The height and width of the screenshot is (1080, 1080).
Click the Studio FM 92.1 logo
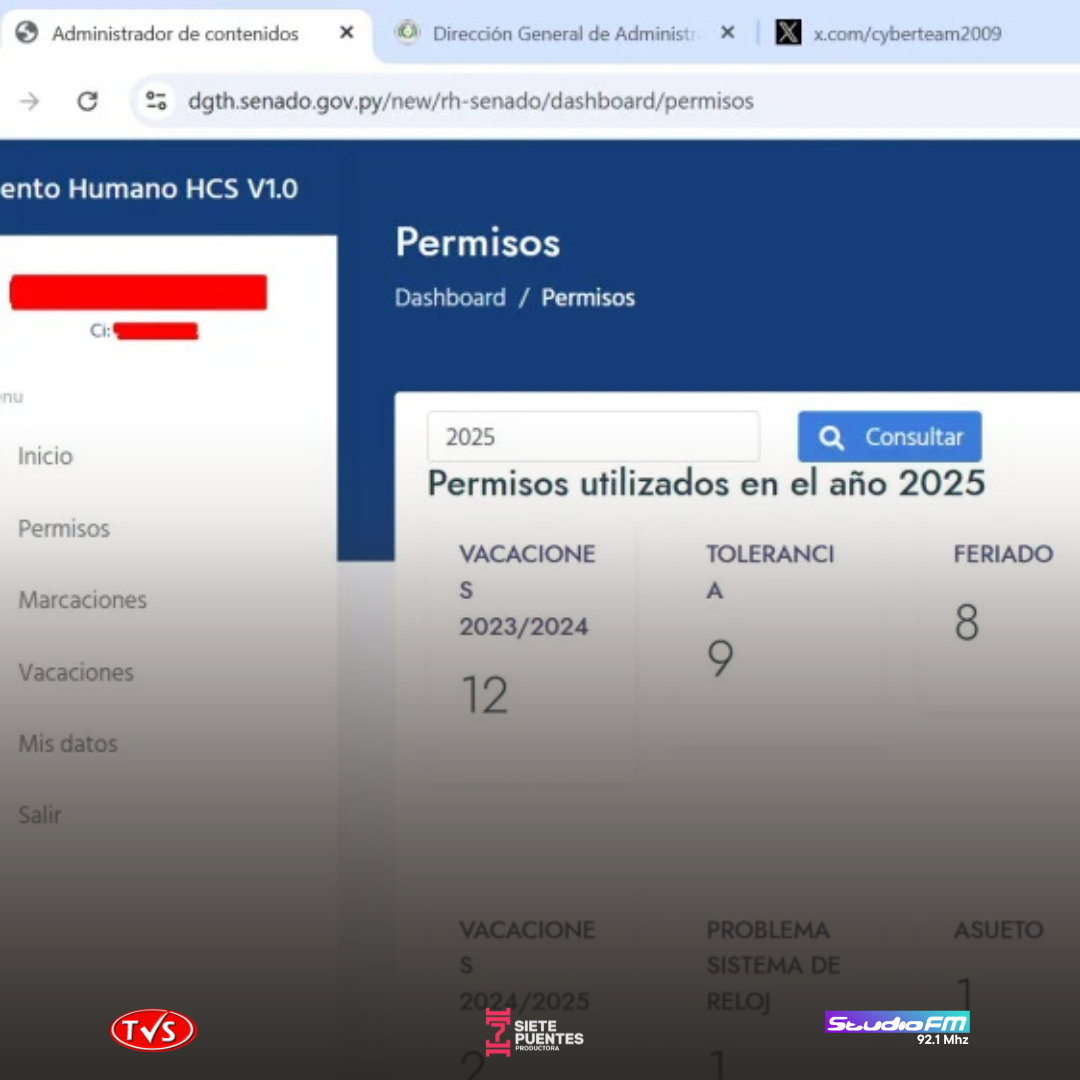[897, 1027]
